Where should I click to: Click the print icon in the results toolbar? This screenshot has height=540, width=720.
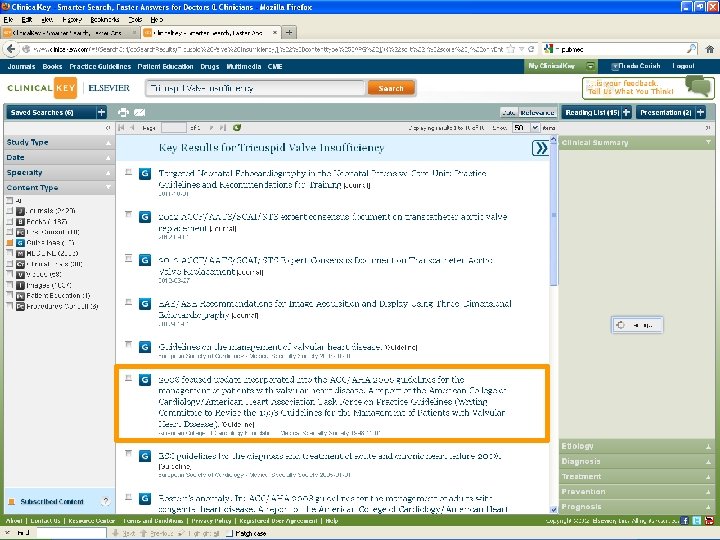coord(123,112)
